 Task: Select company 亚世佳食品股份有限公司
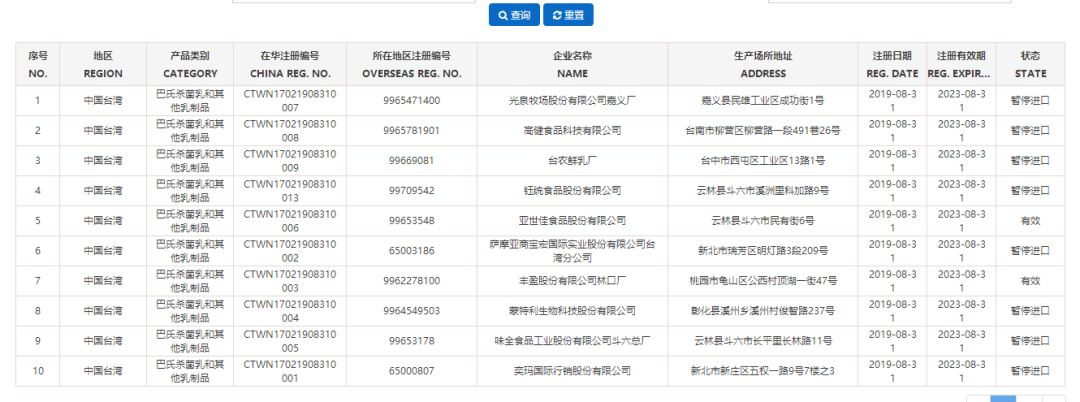572,221
